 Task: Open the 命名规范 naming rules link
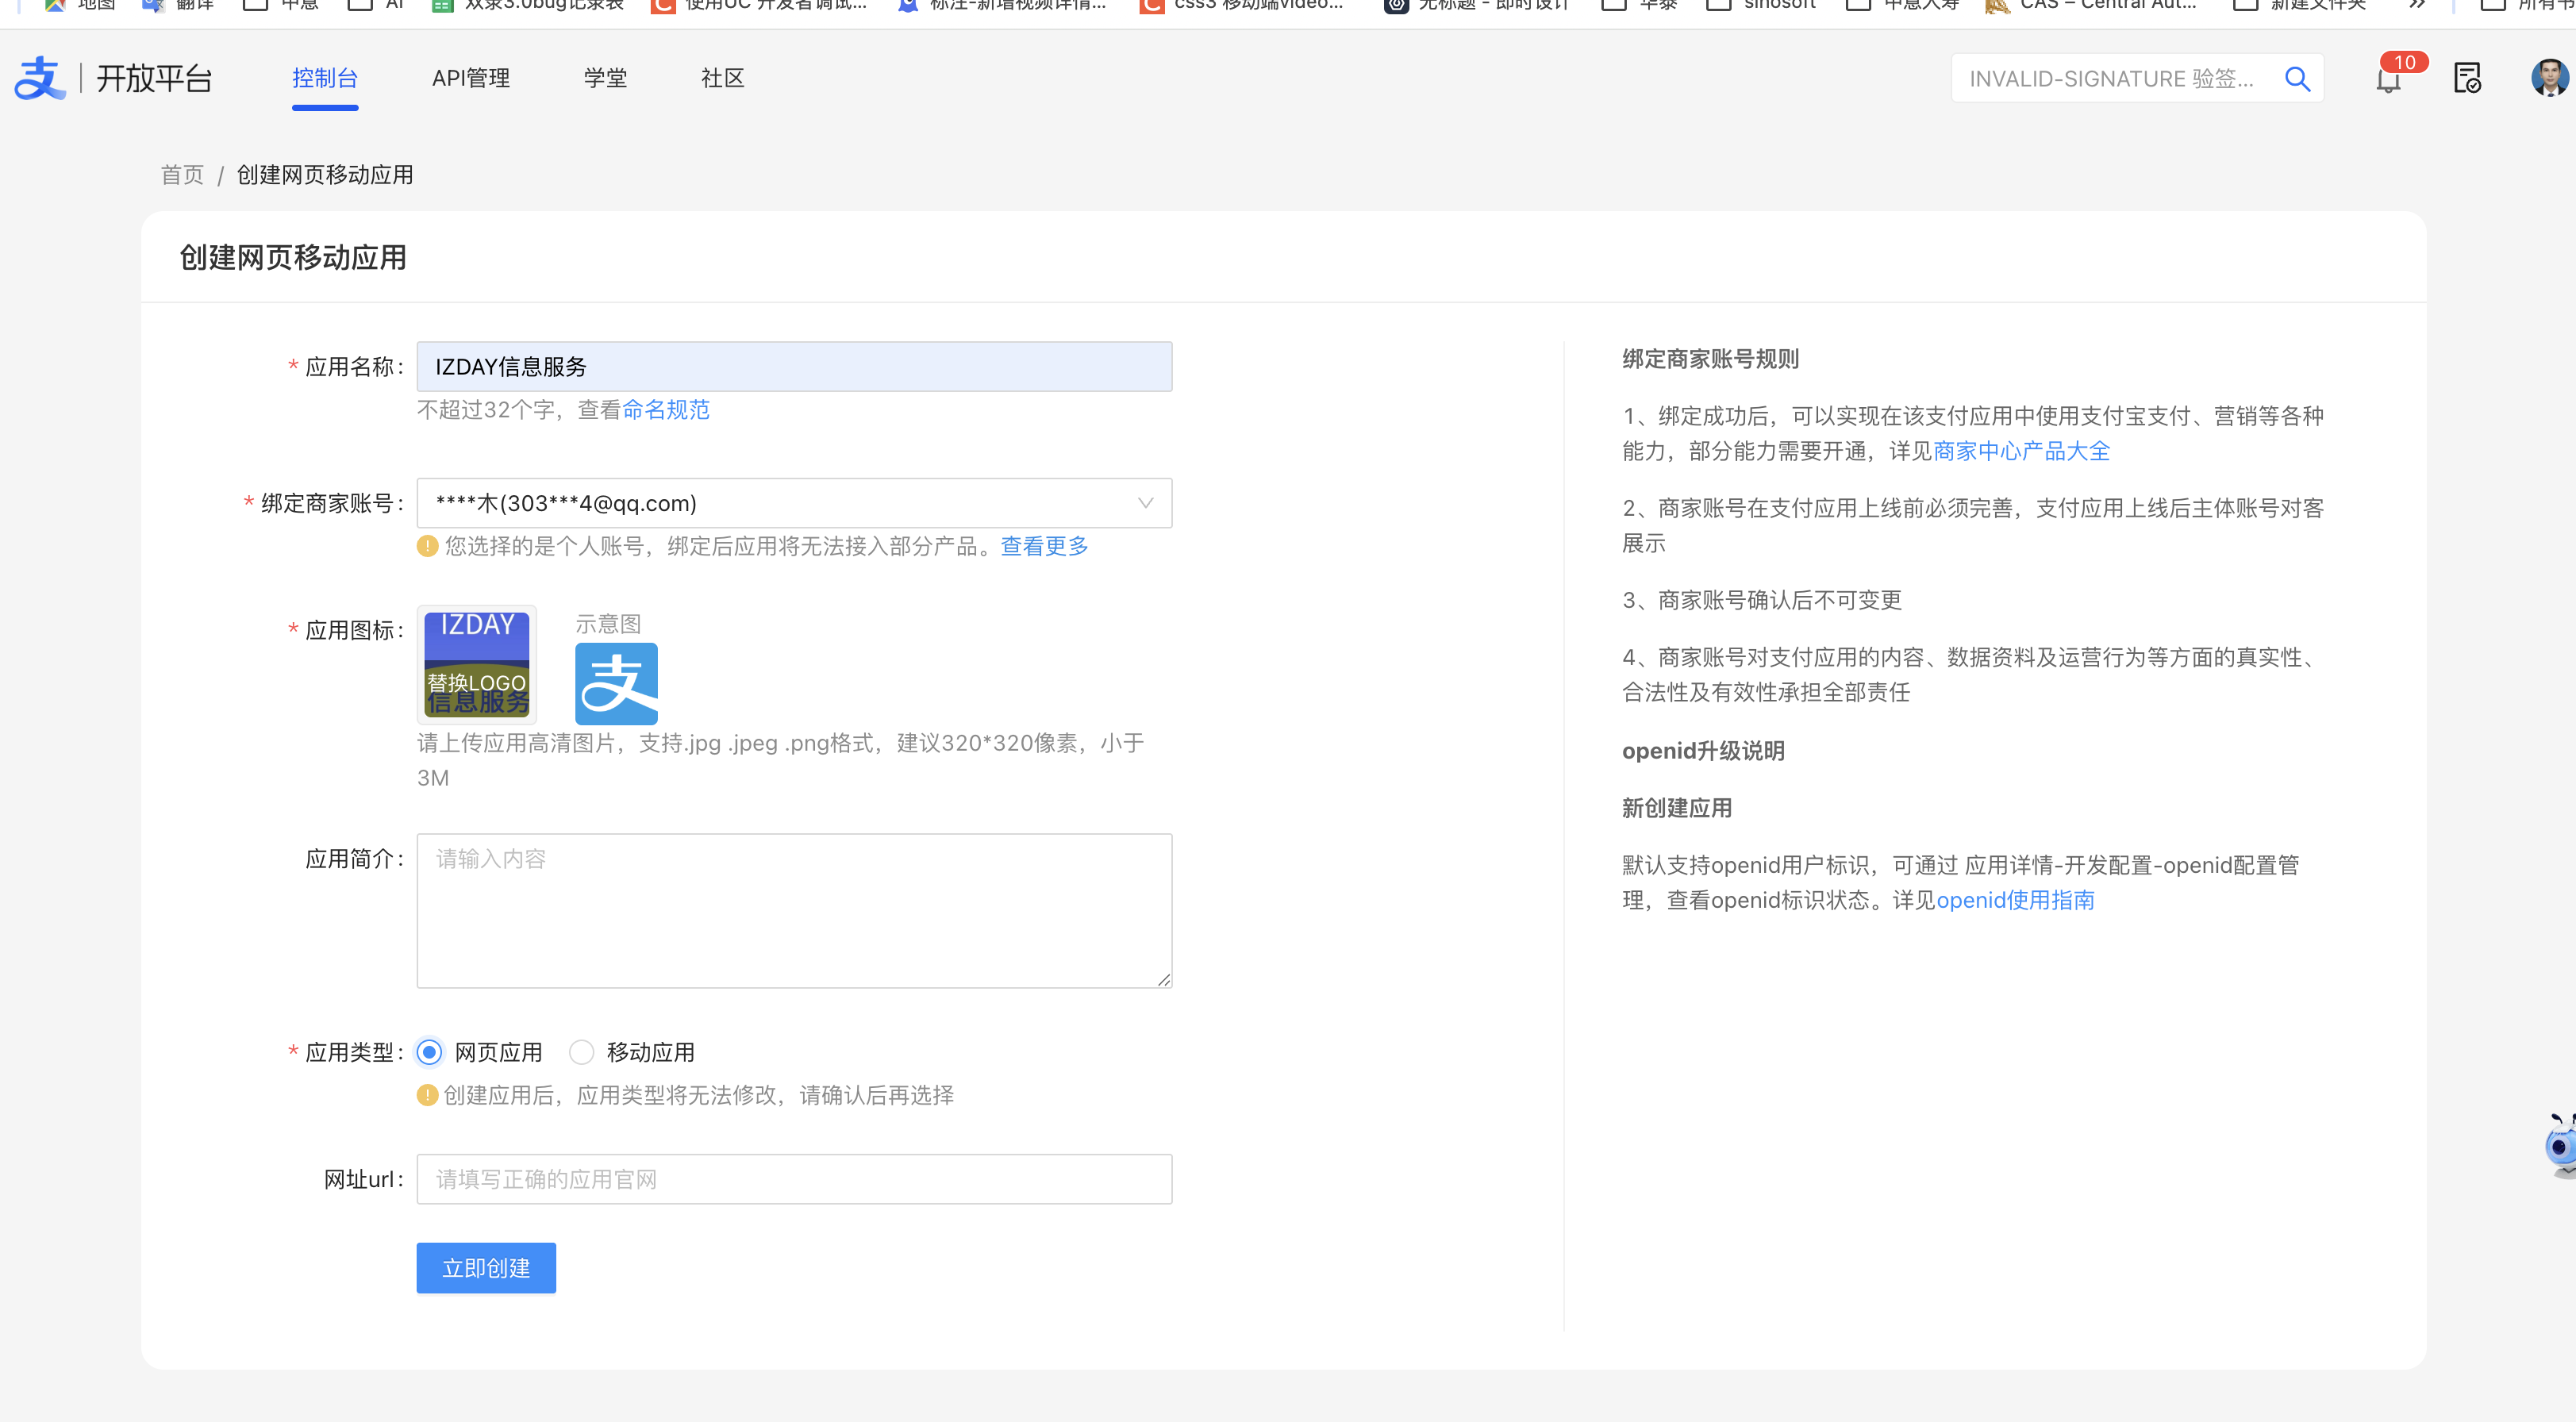[x=665, y=410]
